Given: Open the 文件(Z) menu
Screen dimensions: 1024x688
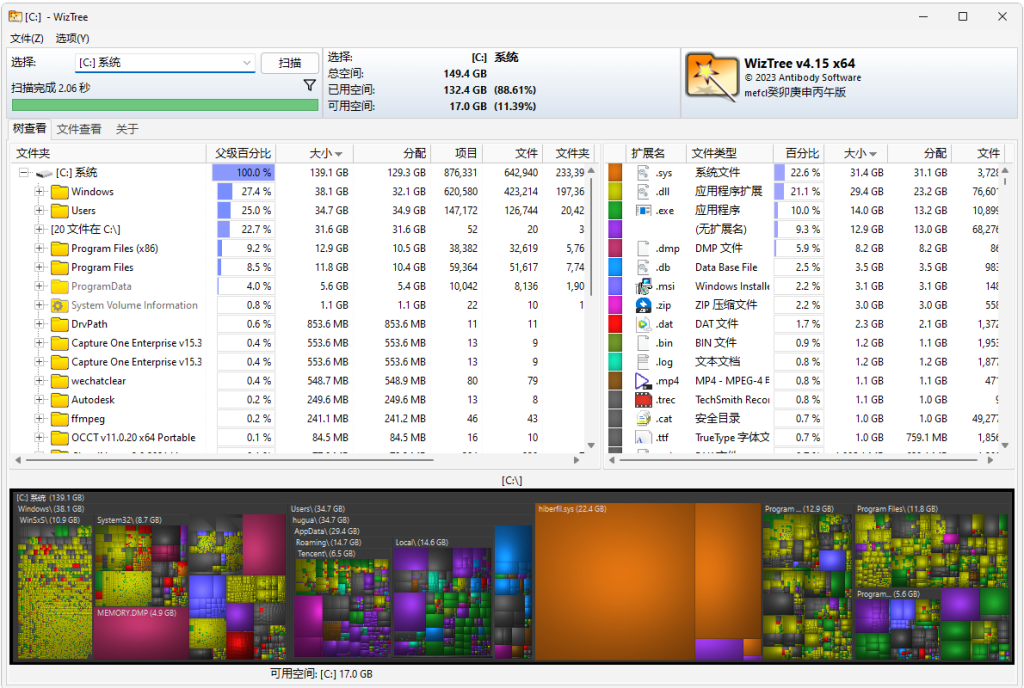Looking at the screenshot, I should point(27,38).
